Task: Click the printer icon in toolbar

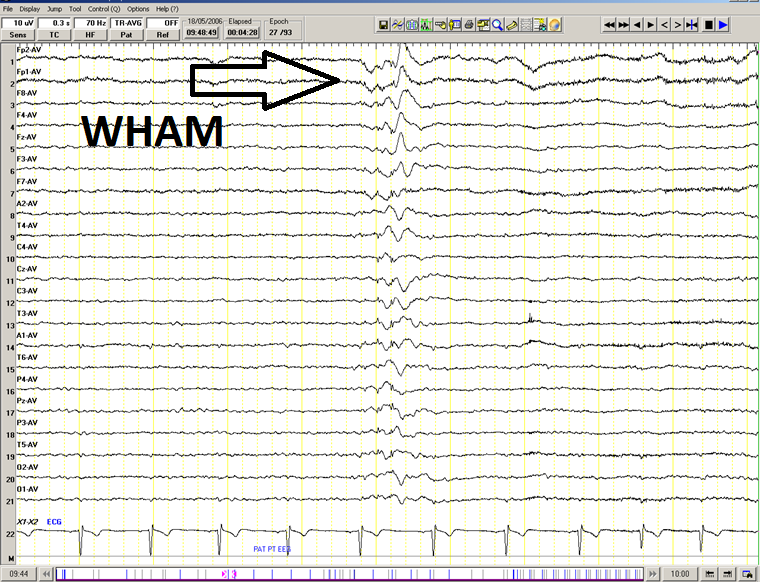Action: (468, 25)
